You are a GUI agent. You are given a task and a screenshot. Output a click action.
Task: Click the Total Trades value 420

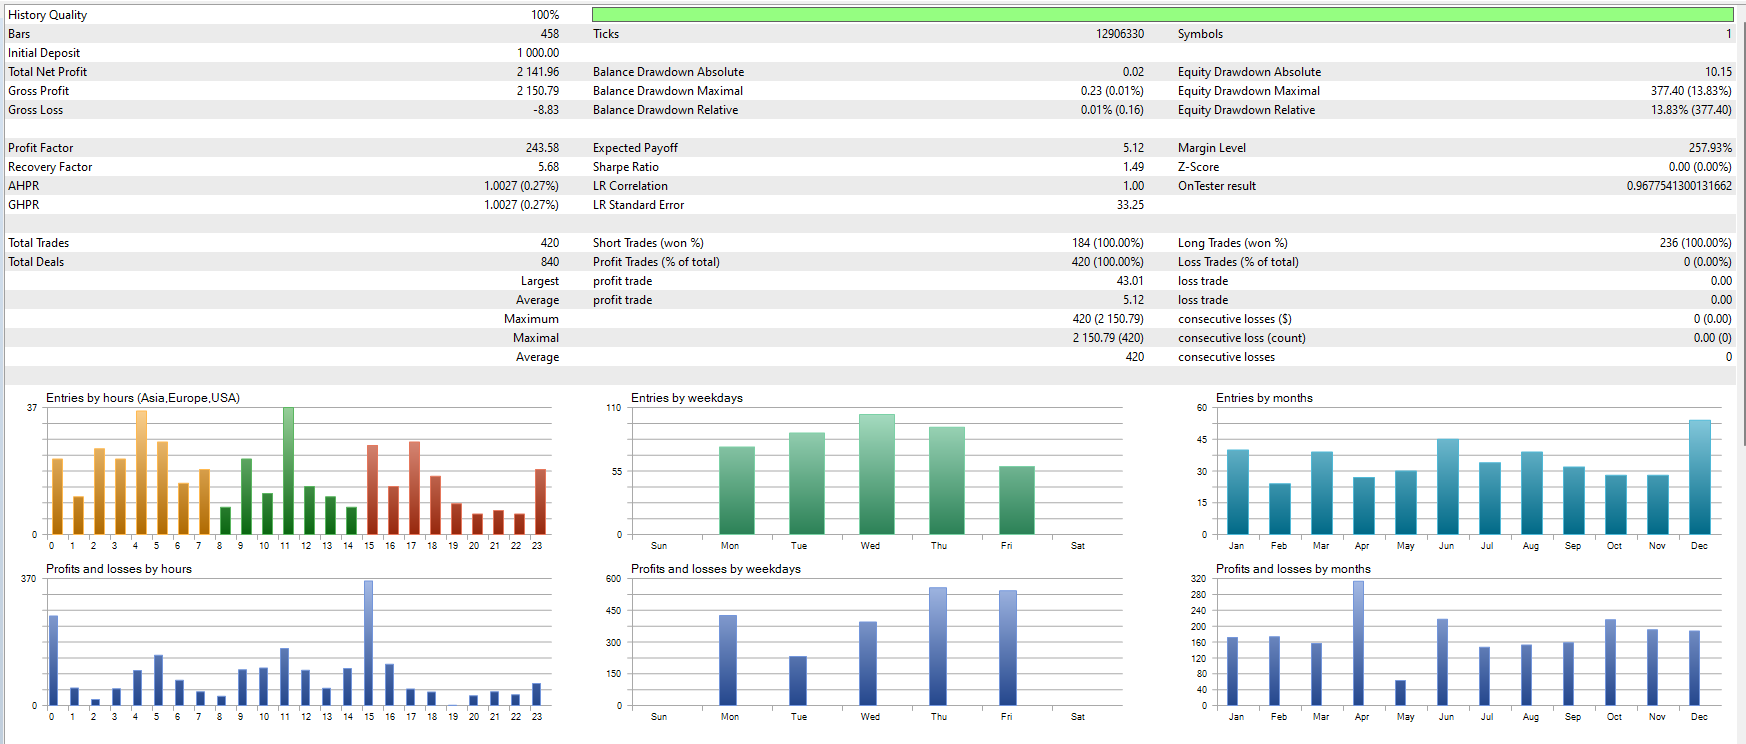(x=550, y=243)
